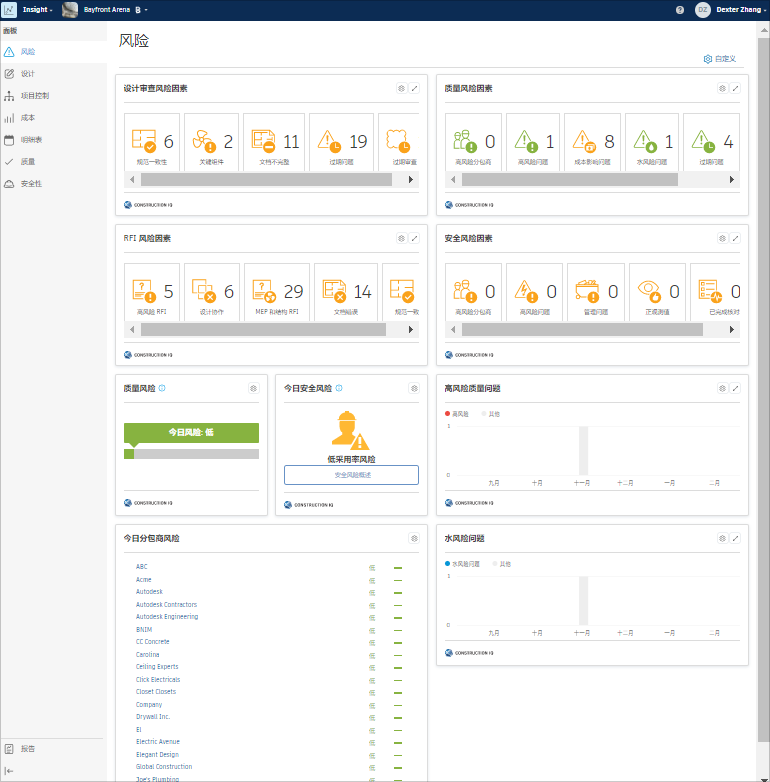Click the page vertical scrollbar down arrow
This screenshot has width=770, height=782.
[x=764, y=779]
